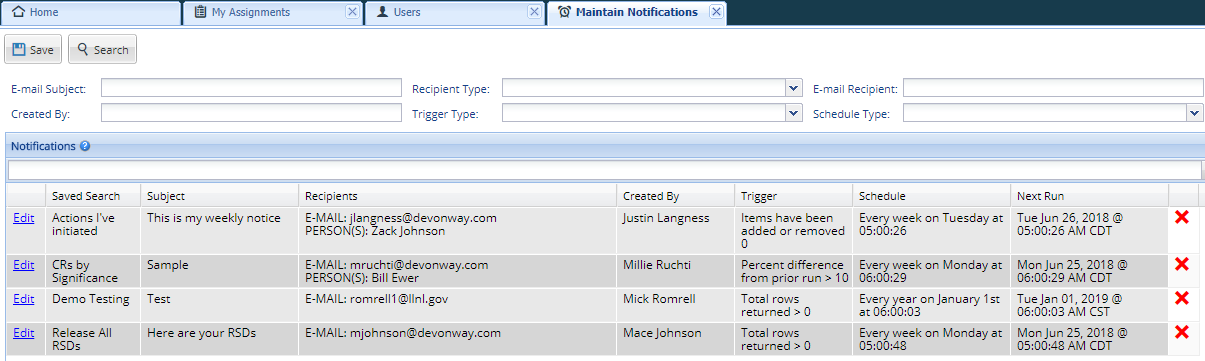Focus the Created By field
Screen dimensions: 1205x361
click(250, 113)
